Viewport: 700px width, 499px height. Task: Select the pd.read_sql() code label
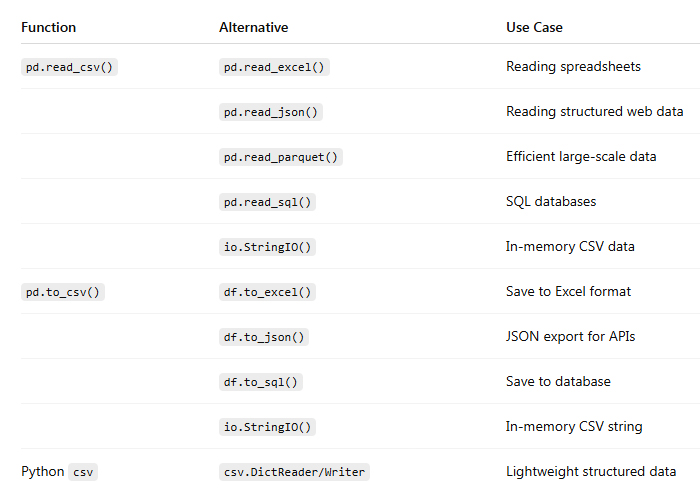tap(267, 202)
